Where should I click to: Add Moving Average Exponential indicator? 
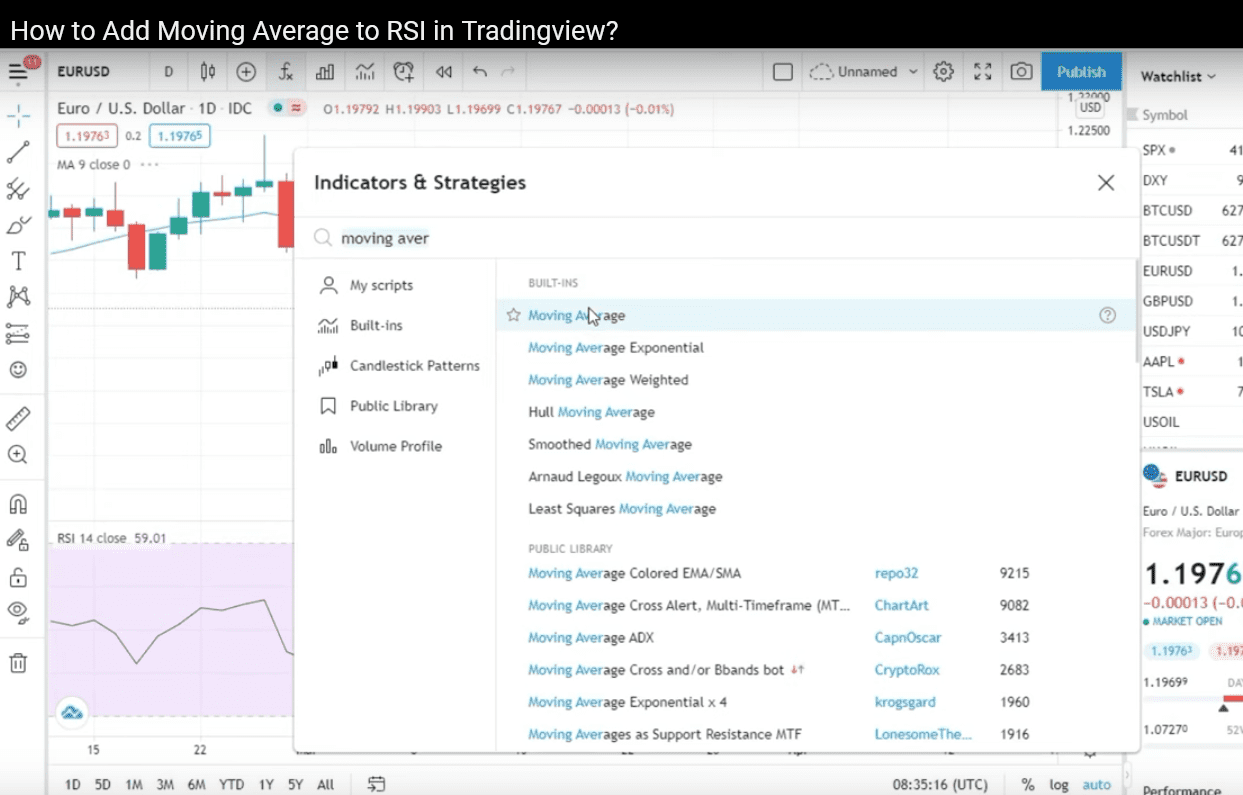click(616, 348)
